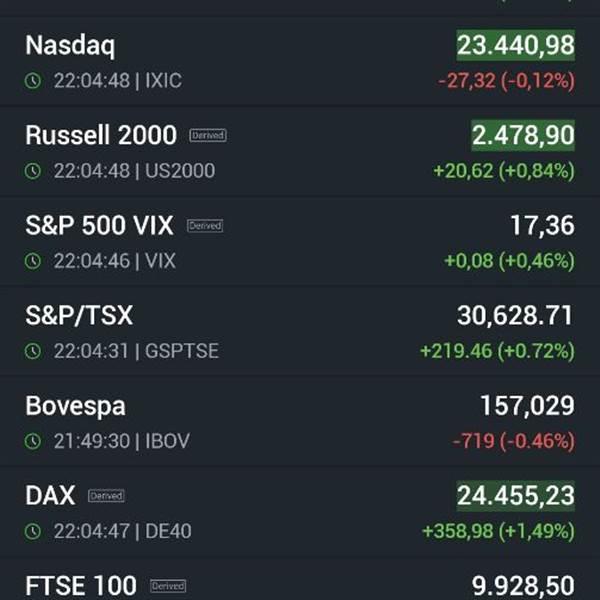This screenshot has height=600, width=600.
Task: Tap the Derived badge next to FTSE 100
Action: (x=168, y=586)
